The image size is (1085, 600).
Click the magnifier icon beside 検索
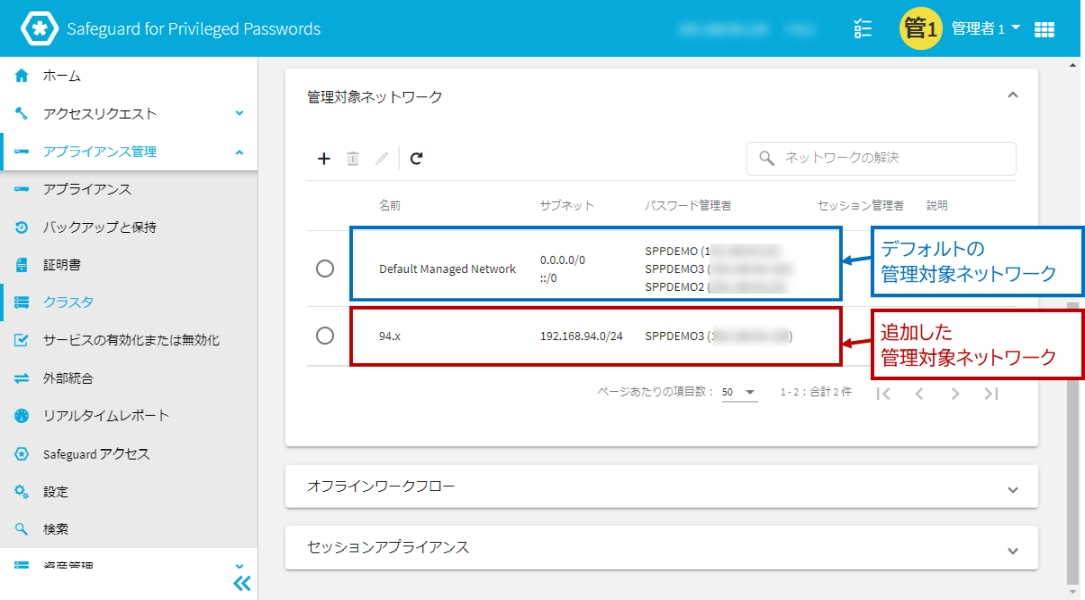[x=21, y=529]
